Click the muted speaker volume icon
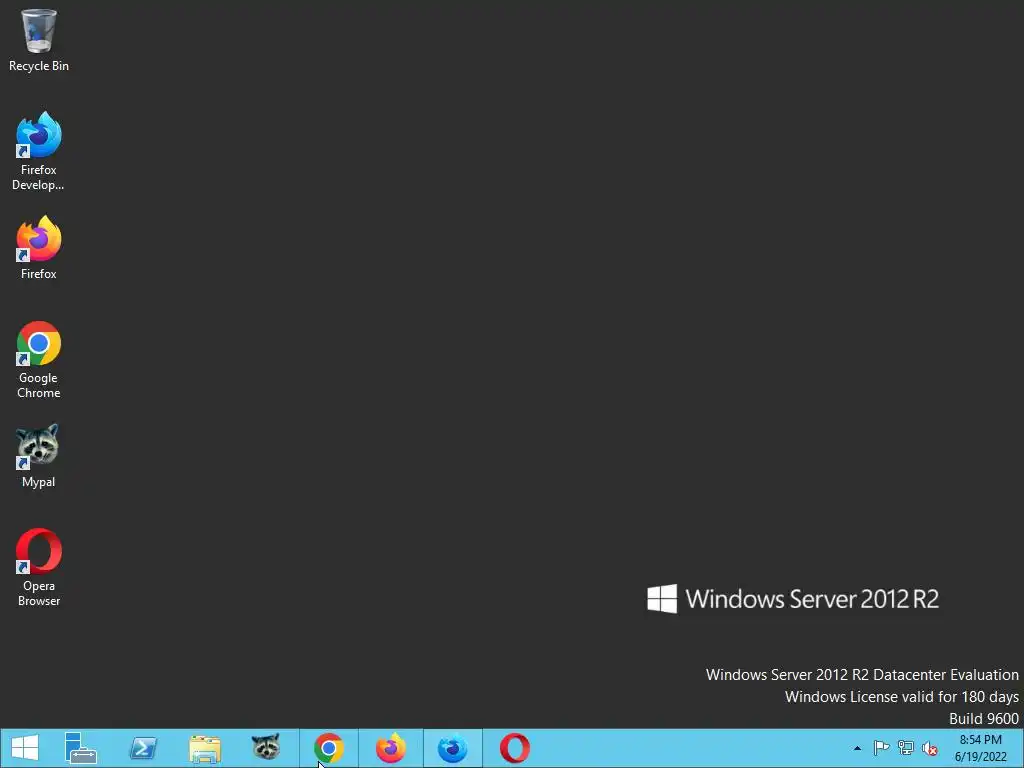Image resolution: width=1024 pixels, height=768 pixels. 930,748
